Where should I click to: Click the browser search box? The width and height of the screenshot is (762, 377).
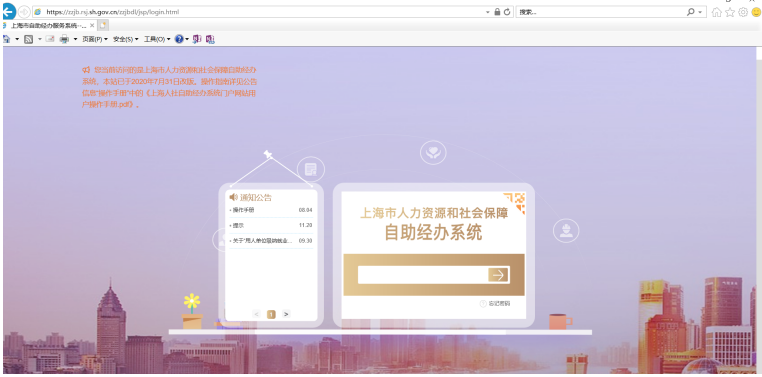click(600, 12)
